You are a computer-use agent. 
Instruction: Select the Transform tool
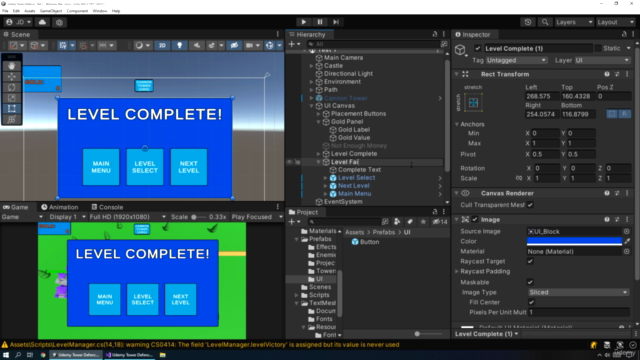[x=11, y=119]
